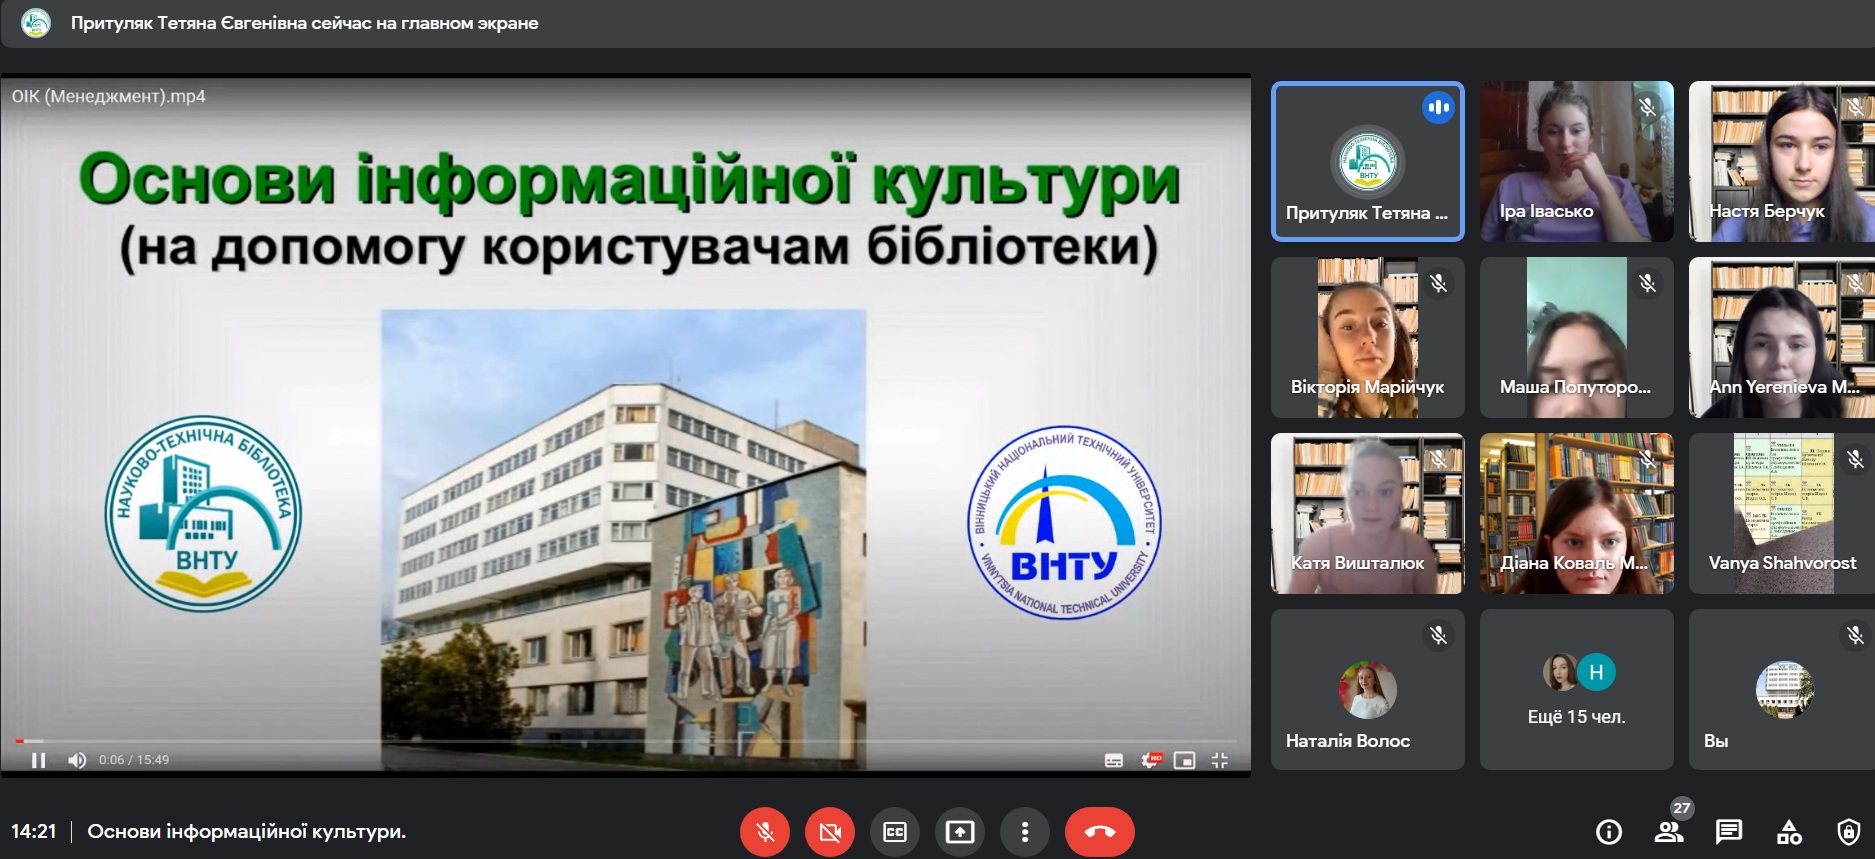
Task: Click the muted mic icon on Іра Івасько's tile
Action: 1648,107
